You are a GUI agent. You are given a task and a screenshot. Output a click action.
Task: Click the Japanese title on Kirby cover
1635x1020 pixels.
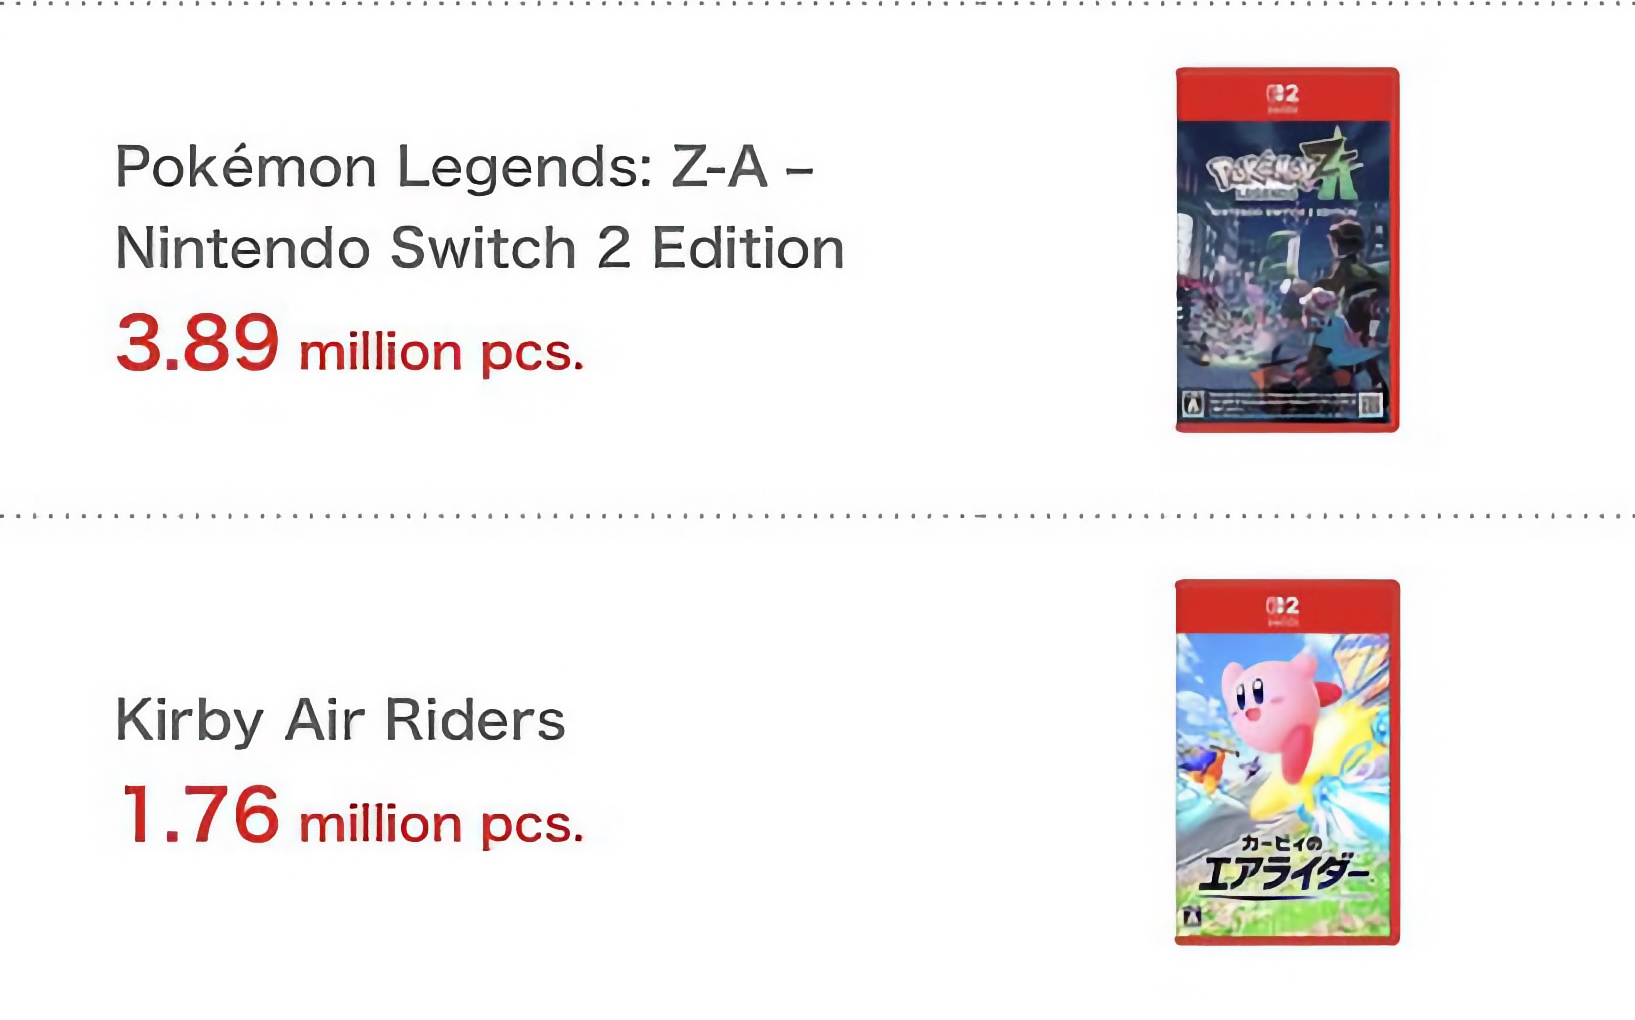tap(1284, 867)
